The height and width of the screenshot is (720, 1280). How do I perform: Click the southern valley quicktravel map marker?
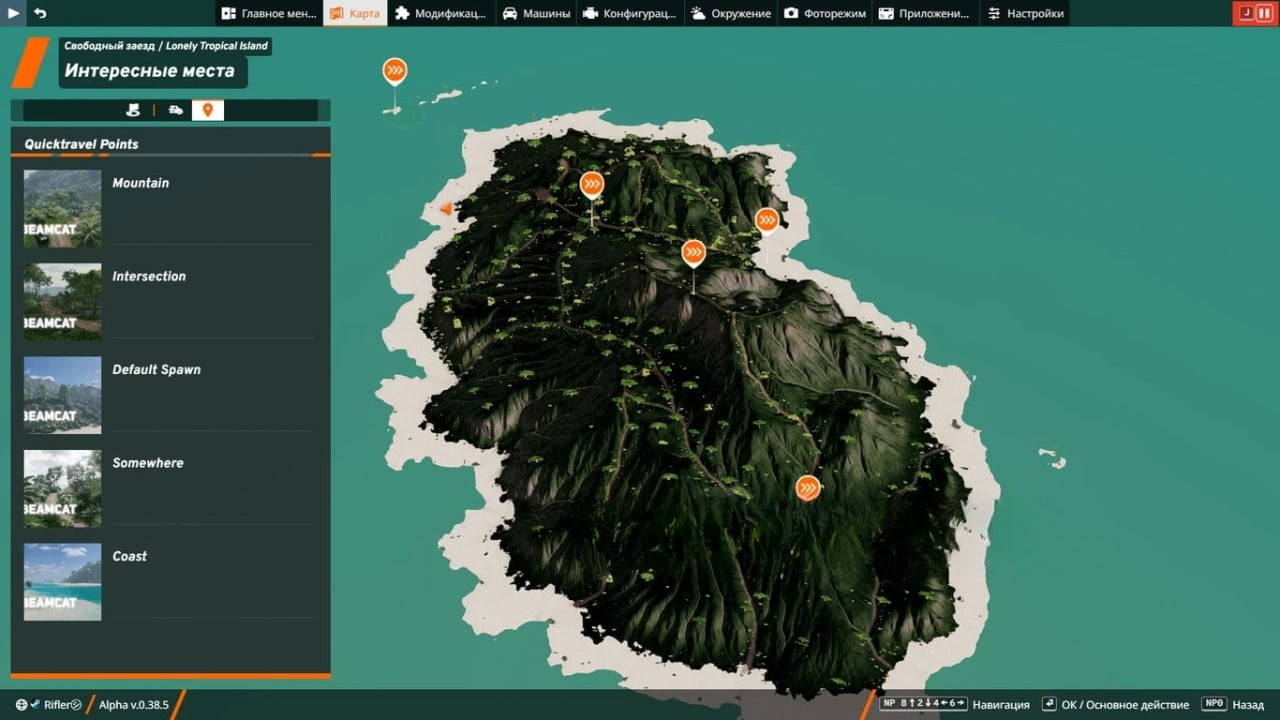pos(808,488)
